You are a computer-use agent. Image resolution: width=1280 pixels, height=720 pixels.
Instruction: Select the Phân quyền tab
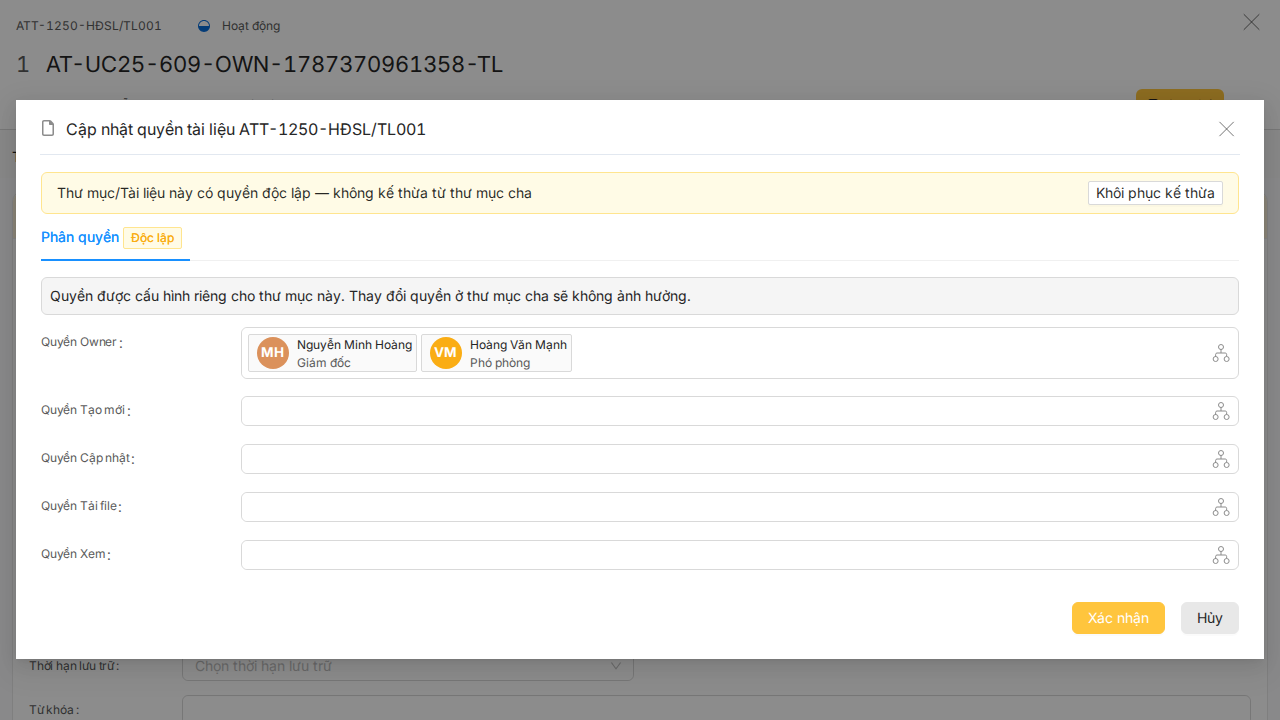[x=80, y=237]
